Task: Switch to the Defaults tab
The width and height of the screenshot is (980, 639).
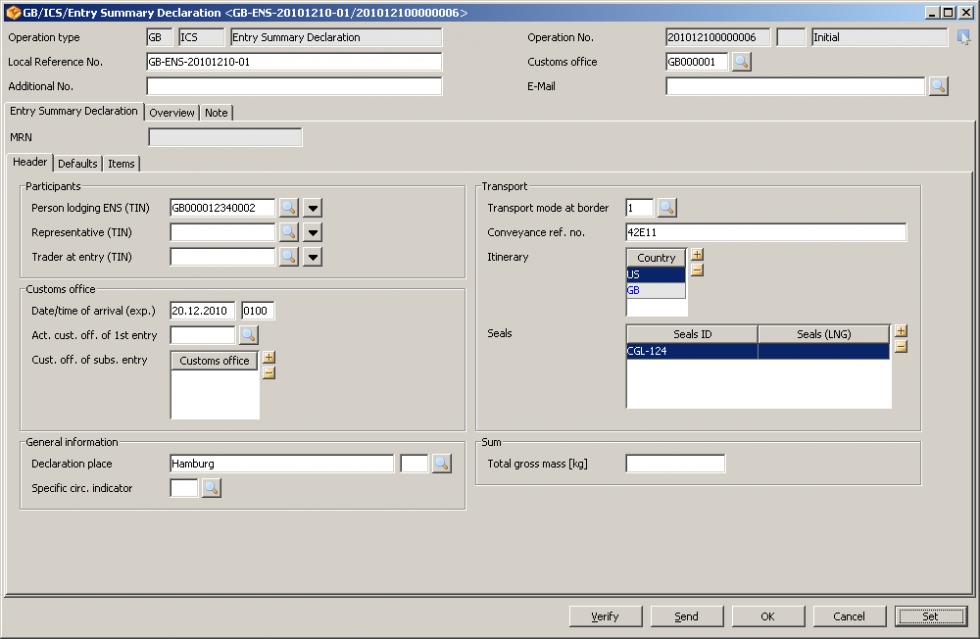Action: [x=77, y=164]
